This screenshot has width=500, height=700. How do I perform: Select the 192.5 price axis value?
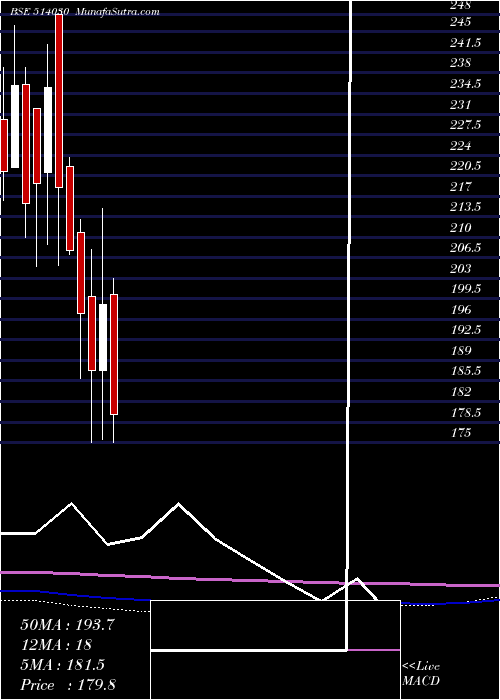tap(466, 330)
